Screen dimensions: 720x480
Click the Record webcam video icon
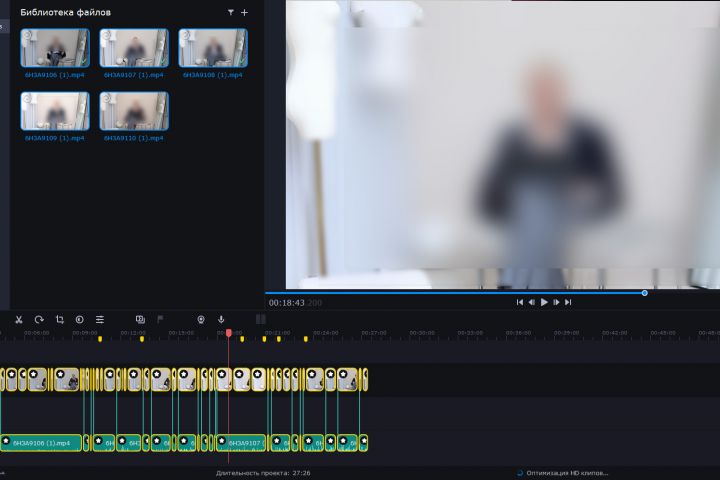[x=201, y=320]
